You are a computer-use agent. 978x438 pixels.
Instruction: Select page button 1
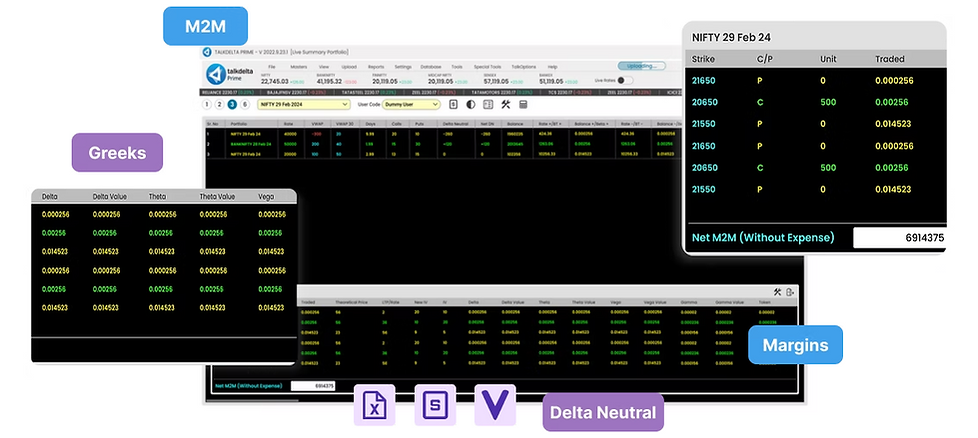pyautogui.click(x=206, y=104)
